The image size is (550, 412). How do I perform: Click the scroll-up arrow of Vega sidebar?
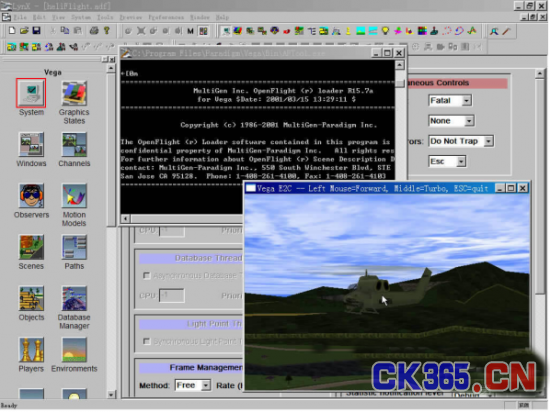coord(111,68)
